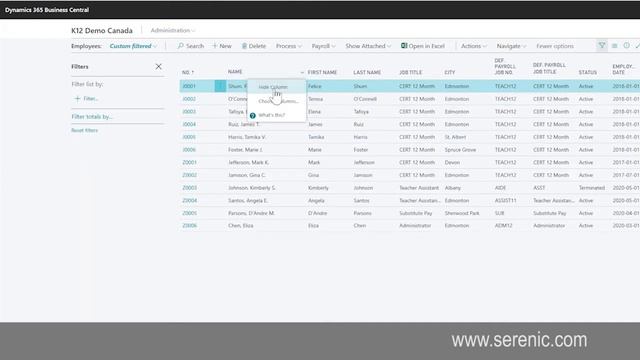Click What's this? in the context menu
Viewport: 640px width, 360px height.
271,115
